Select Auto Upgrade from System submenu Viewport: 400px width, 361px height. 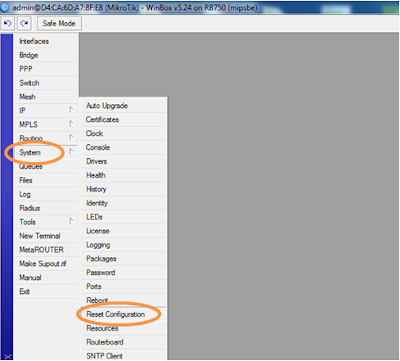(x=123, y=106)
